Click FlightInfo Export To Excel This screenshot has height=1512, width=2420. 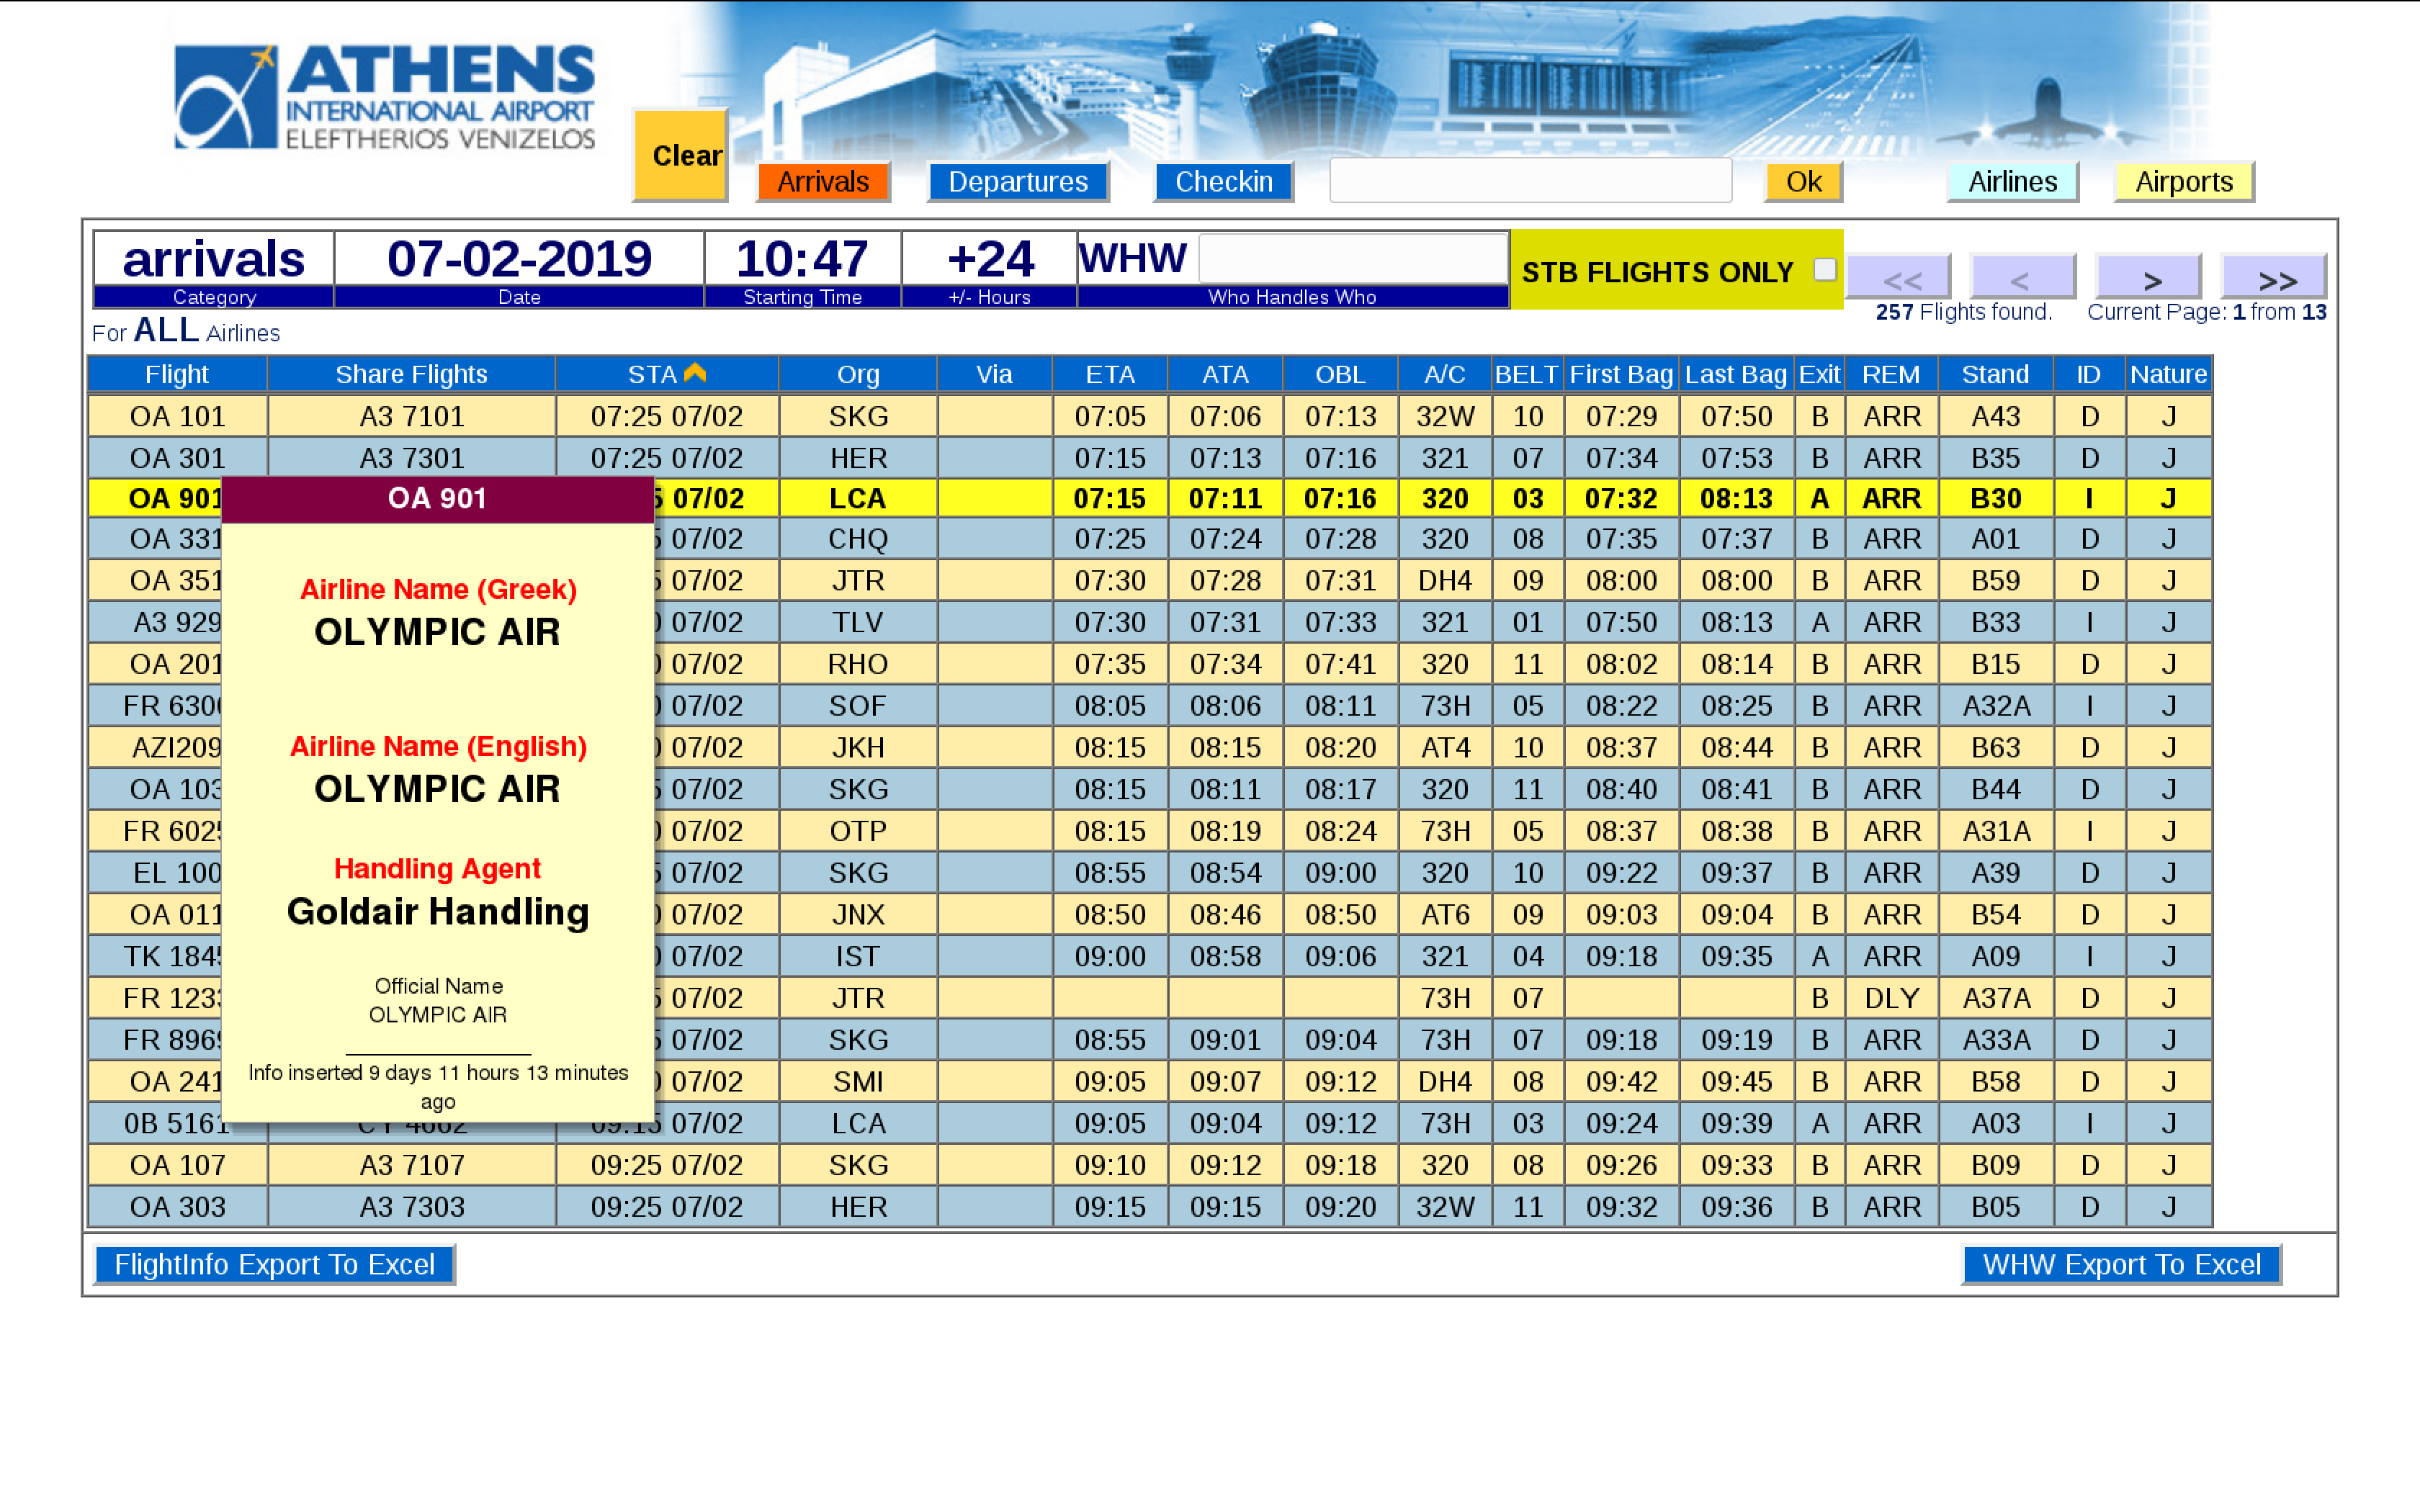(274, 1264)
